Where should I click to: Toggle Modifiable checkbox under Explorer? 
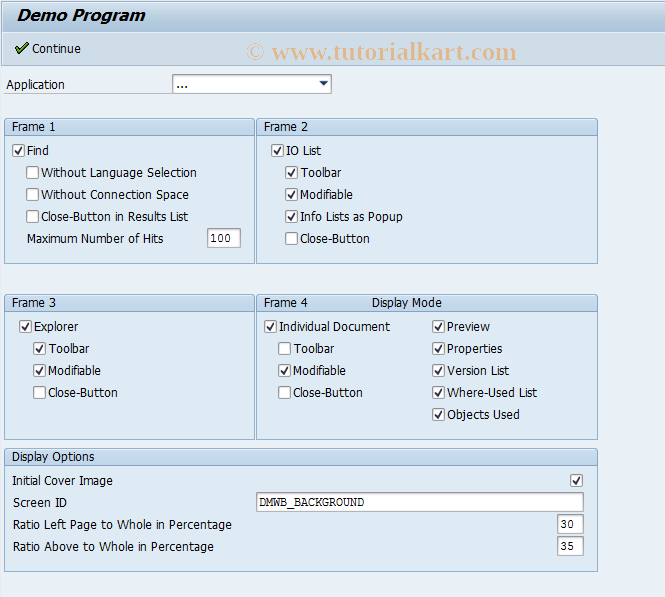(x=39, y=371)
